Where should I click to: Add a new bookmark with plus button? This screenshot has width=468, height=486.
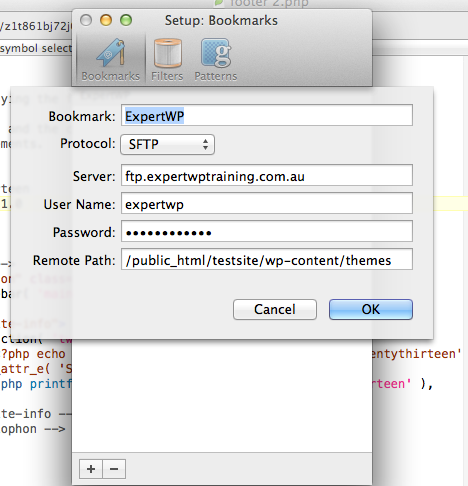pyautogui.click(x=91, y=469)
